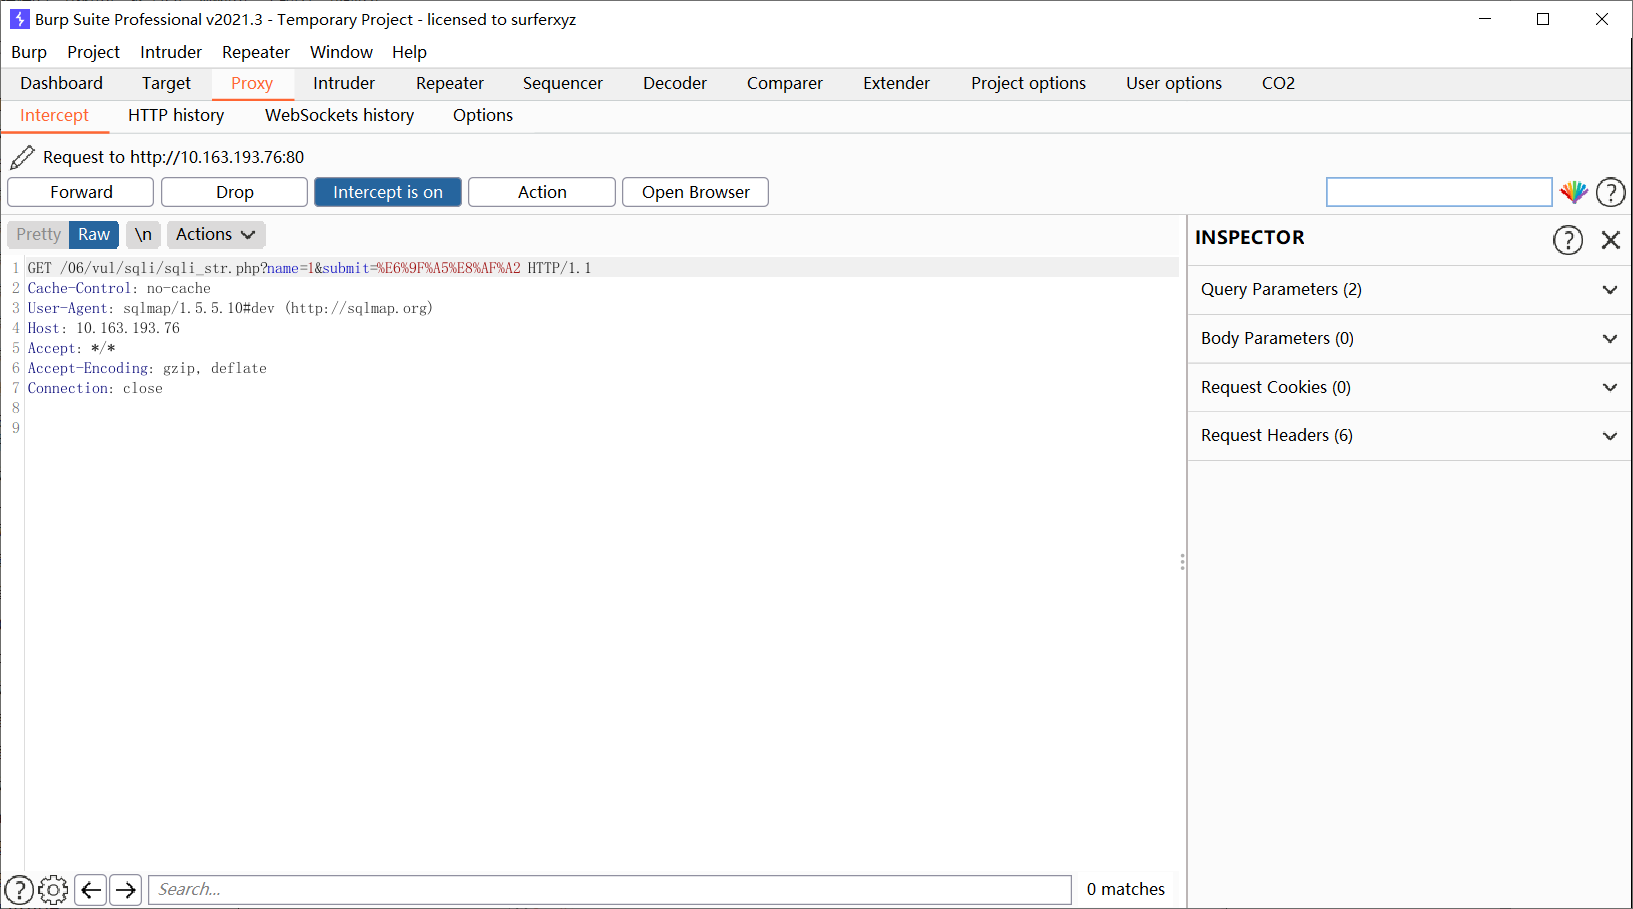This screenshot has height=909, width=1633.
Task: Expand Query Parameters (2) section
Action: (1409, 290)
